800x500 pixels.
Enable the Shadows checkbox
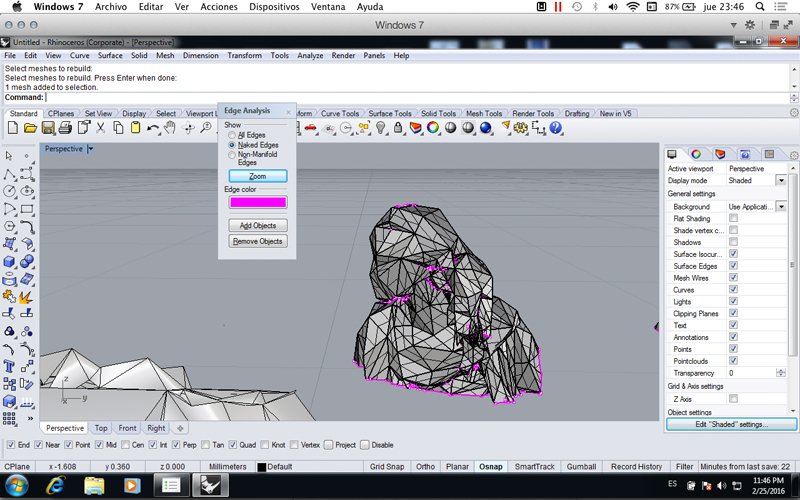[733, 242]
